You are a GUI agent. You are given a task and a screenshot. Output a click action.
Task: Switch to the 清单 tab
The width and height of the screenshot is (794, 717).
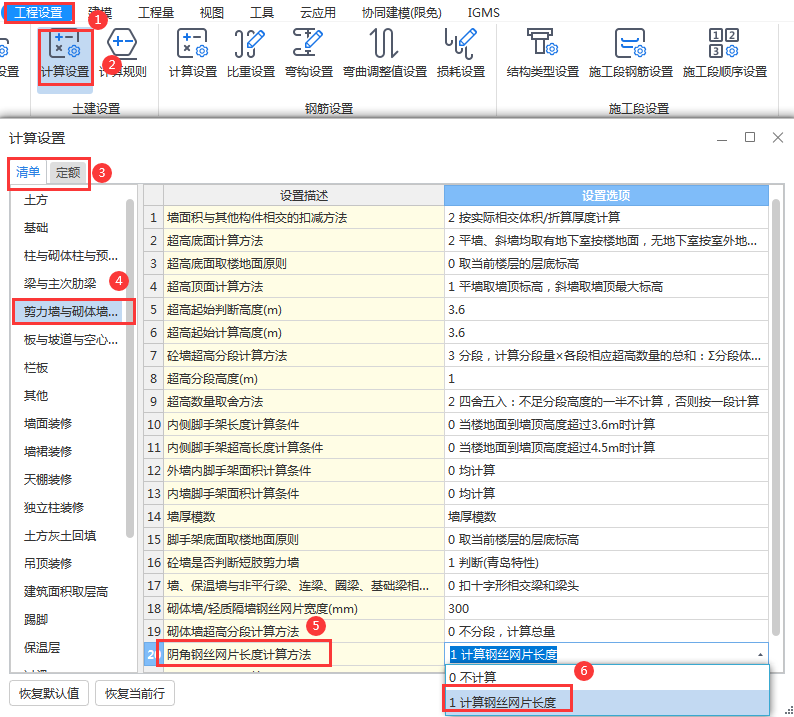coord(28,172)
